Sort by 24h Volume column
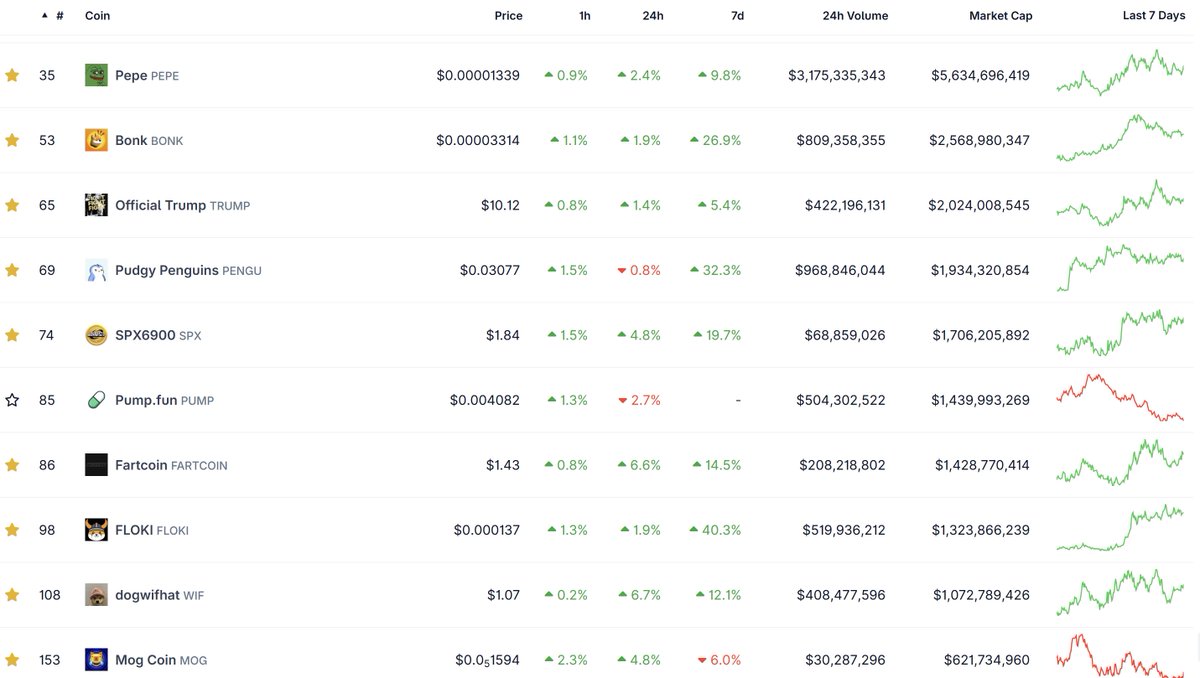1200x678 pixels. tap(855, 16)
